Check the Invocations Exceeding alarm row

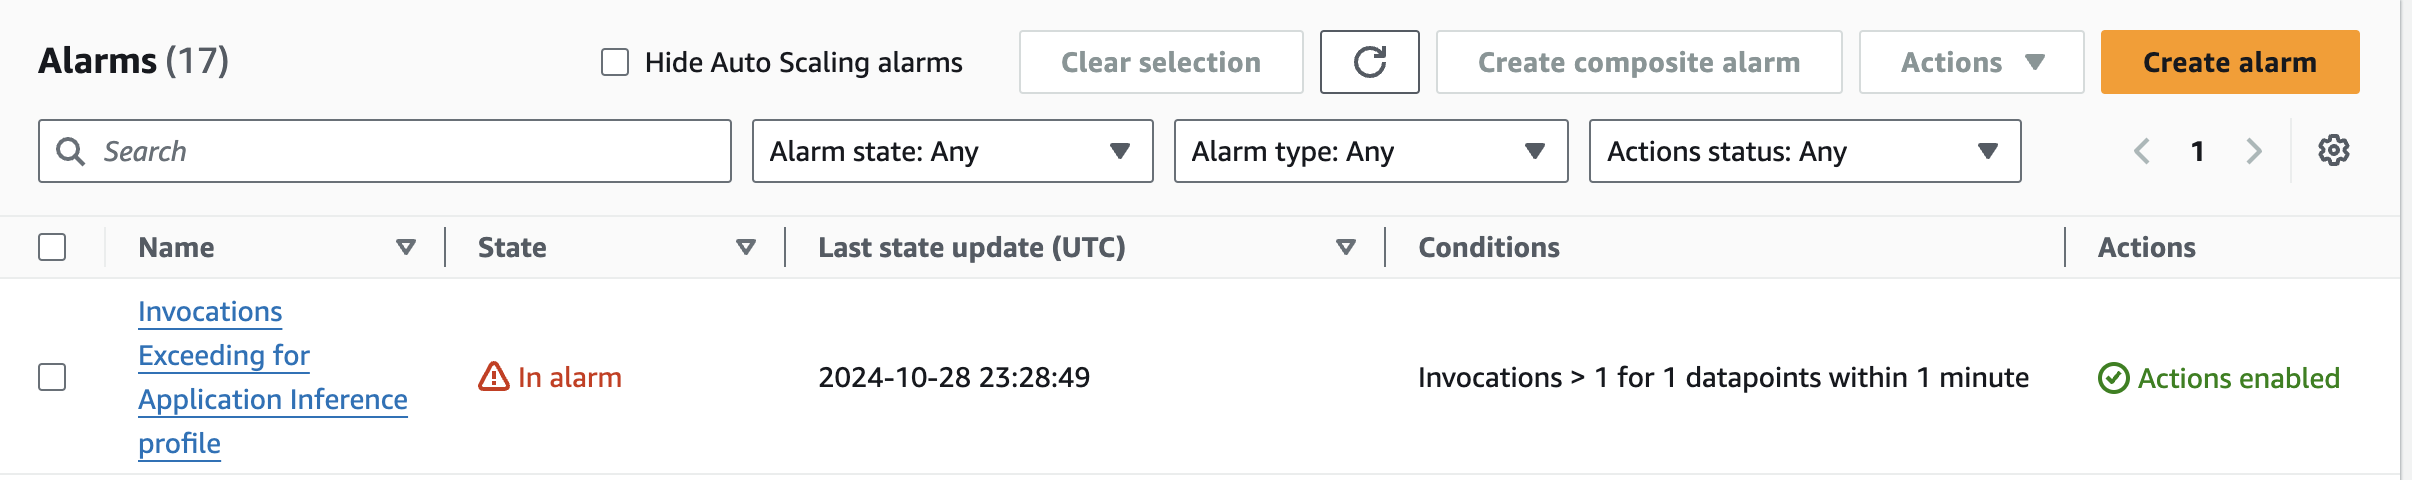(x=52, y=377)
